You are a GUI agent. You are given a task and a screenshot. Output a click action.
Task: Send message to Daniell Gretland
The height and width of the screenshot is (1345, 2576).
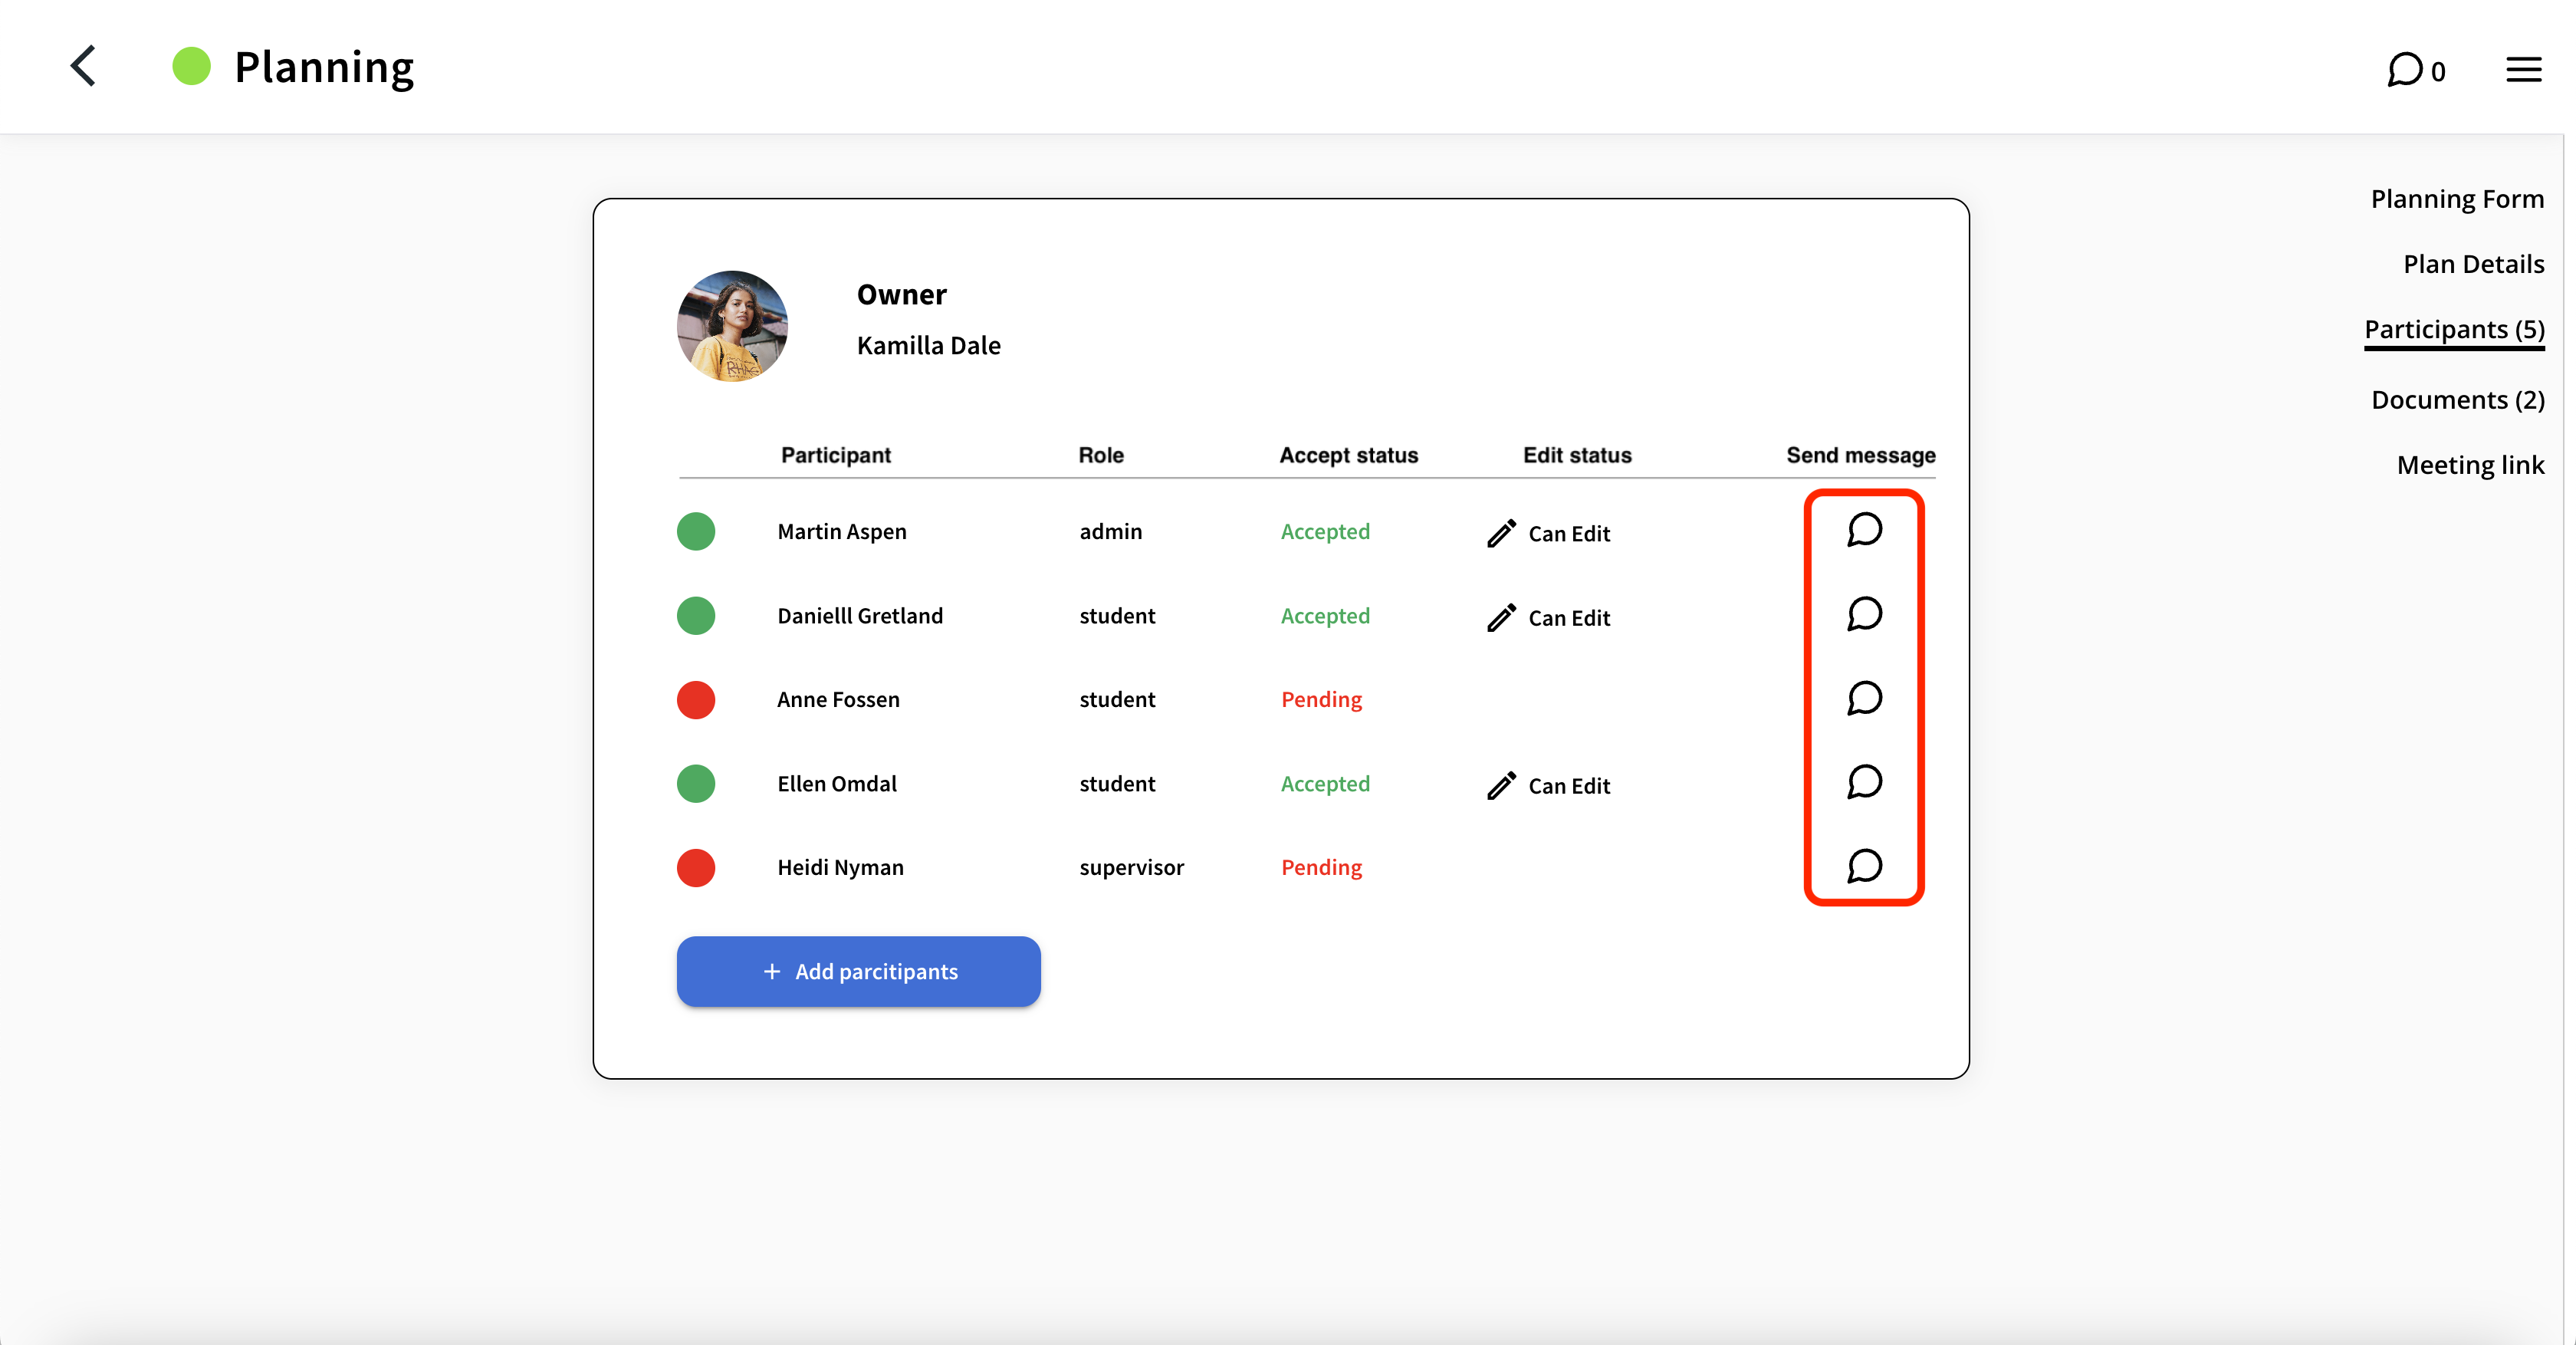click(x=1864, y=614)
